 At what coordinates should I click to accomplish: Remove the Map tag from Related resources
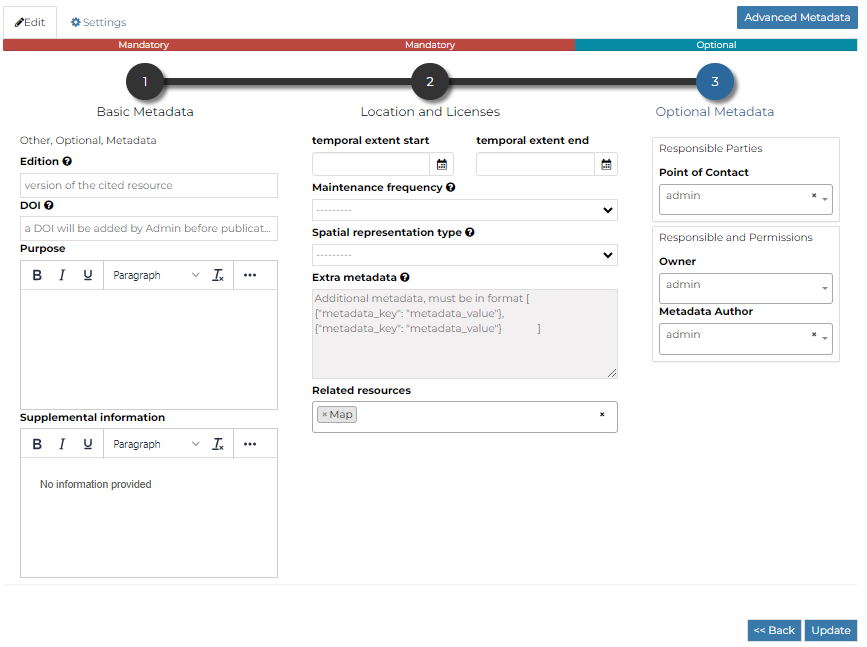(x=327, y=413)
